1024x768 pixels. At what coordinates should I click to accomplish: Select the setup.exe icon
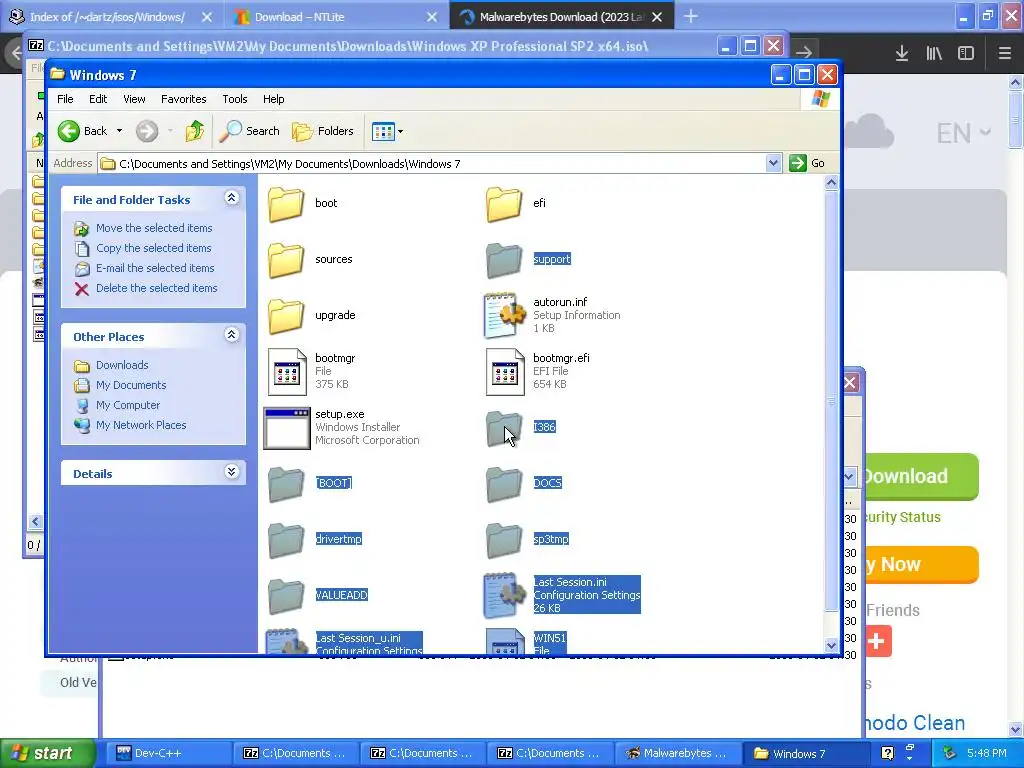point(287,428)
